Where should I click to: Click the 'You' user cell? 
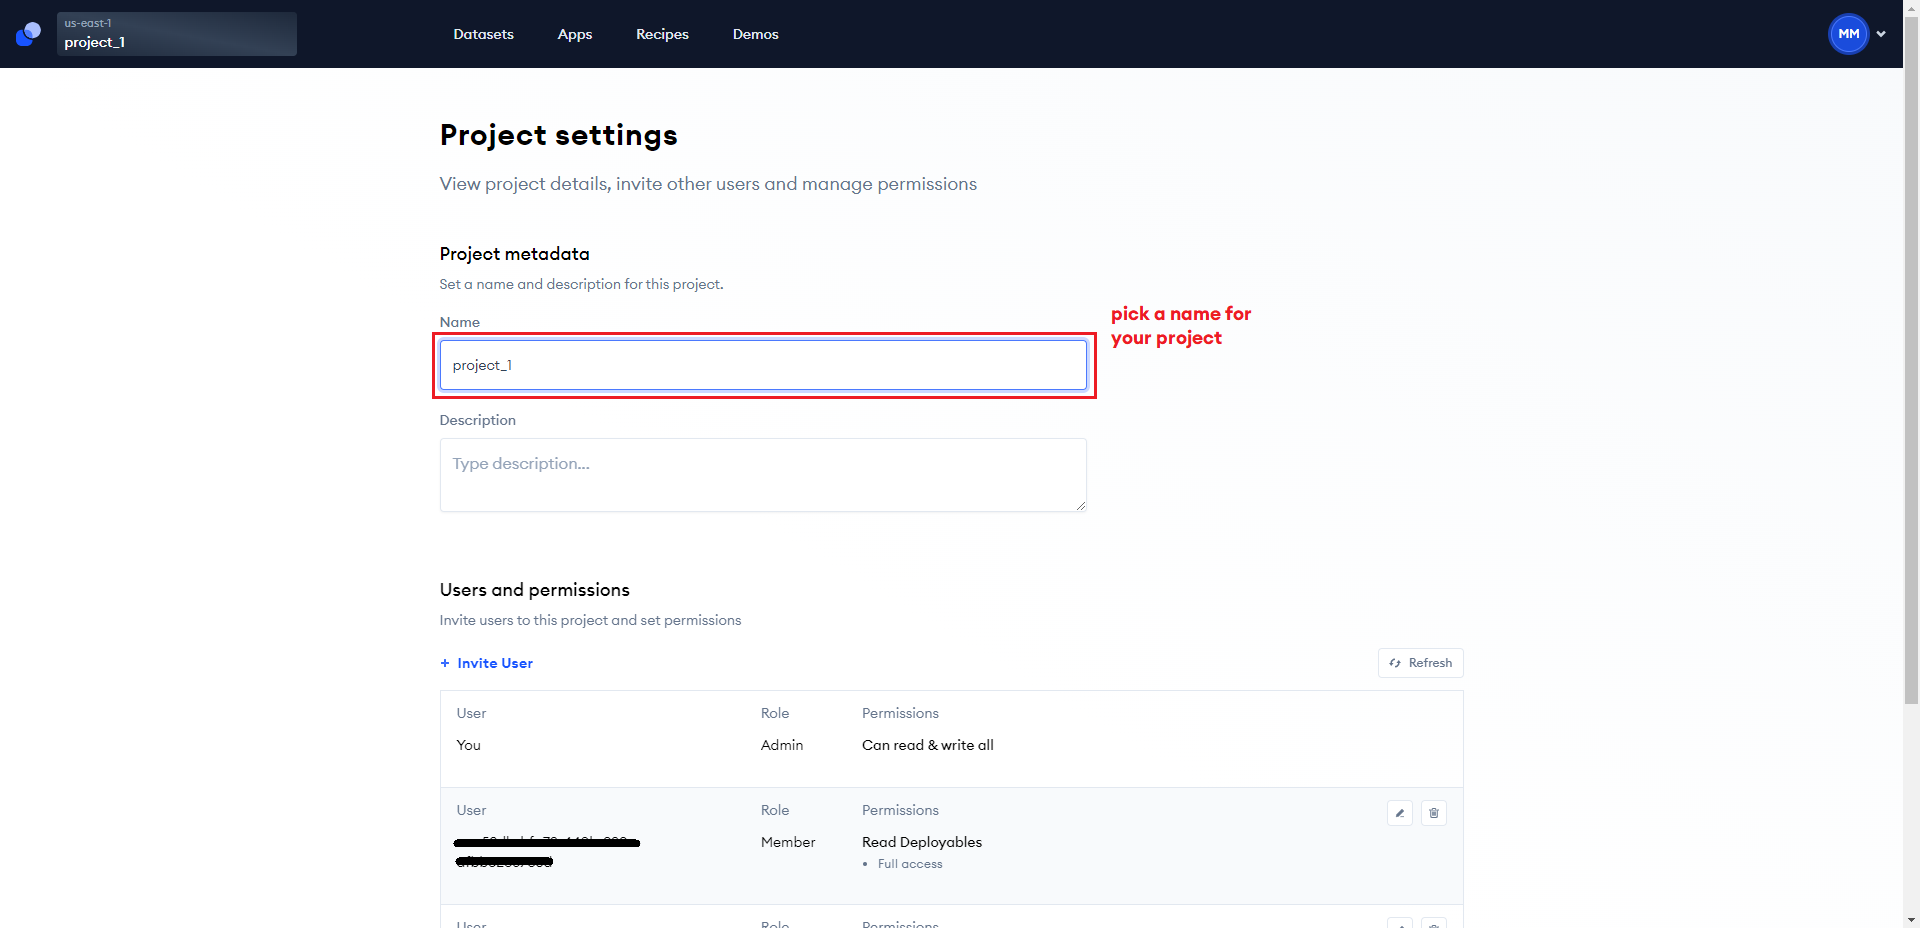click(x=469, y=745)
